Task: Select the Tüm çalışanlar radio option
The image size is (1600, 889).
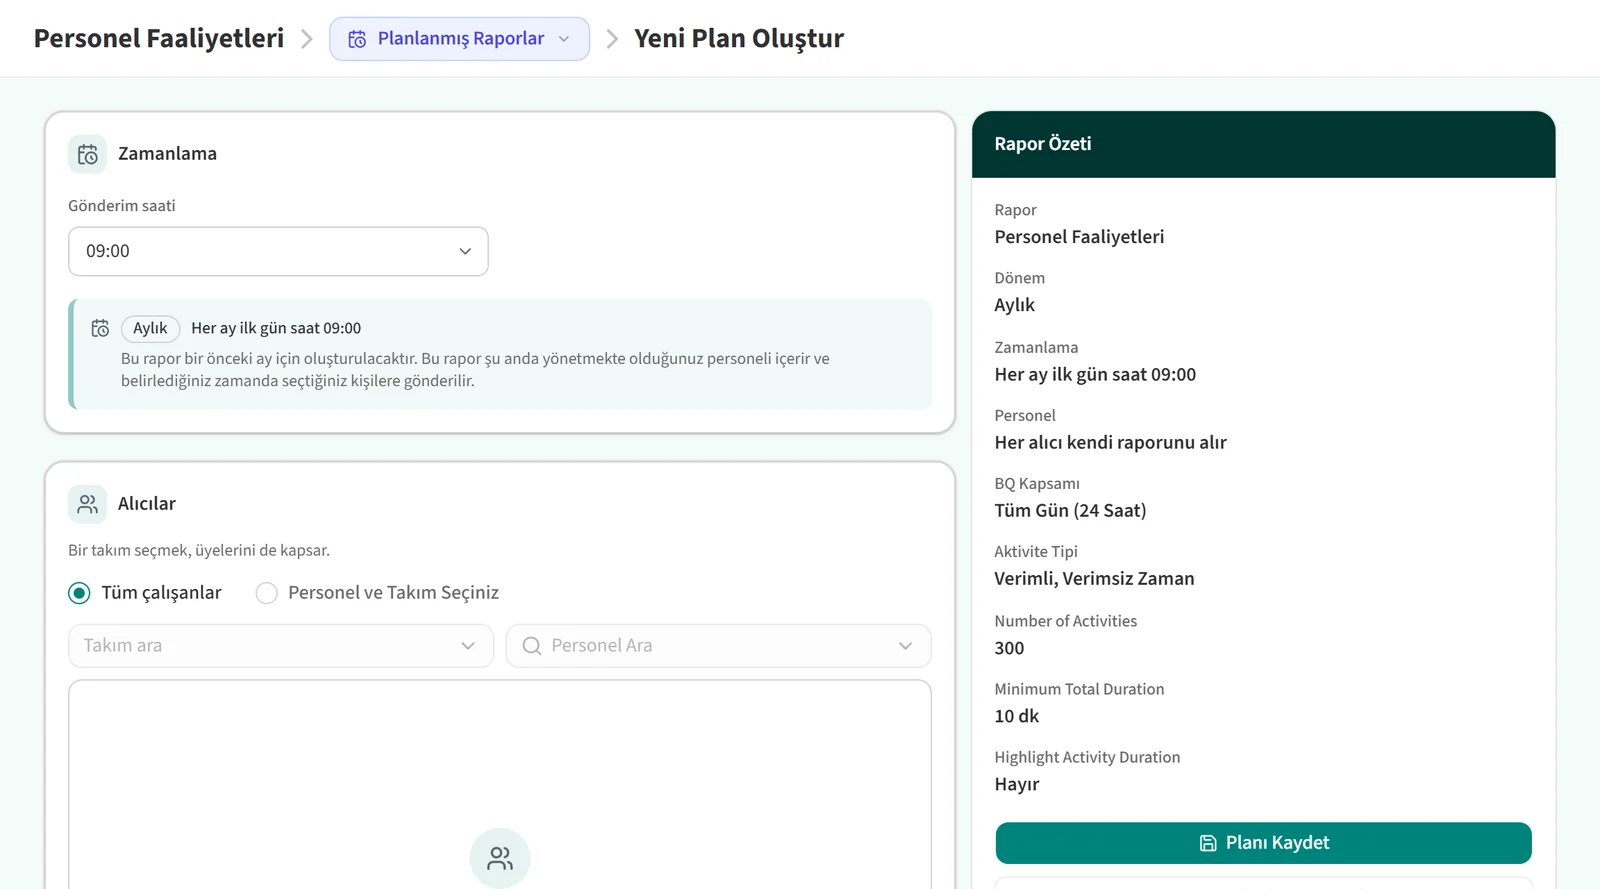Action: (79, 593)
